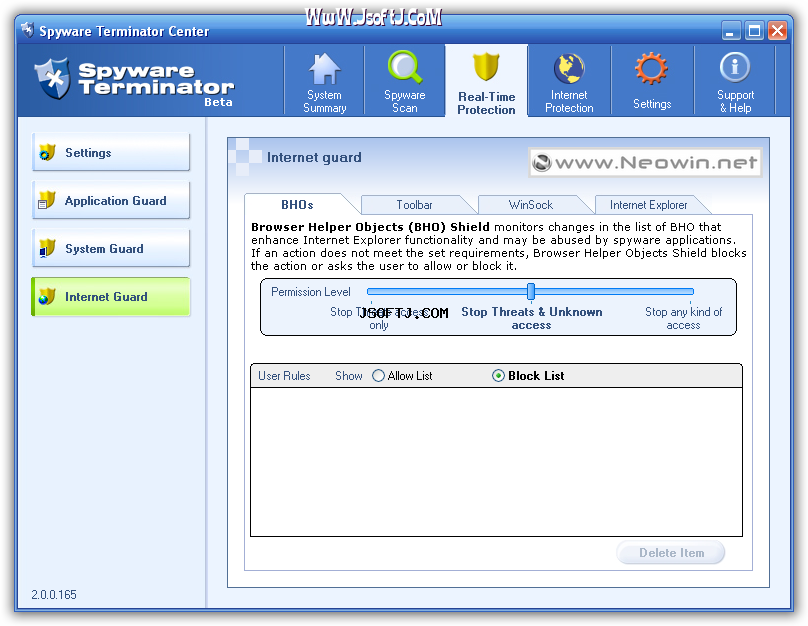Click the 'User Rules' label
The width and height of the screenshot is (808, 626).
[284, 376]
